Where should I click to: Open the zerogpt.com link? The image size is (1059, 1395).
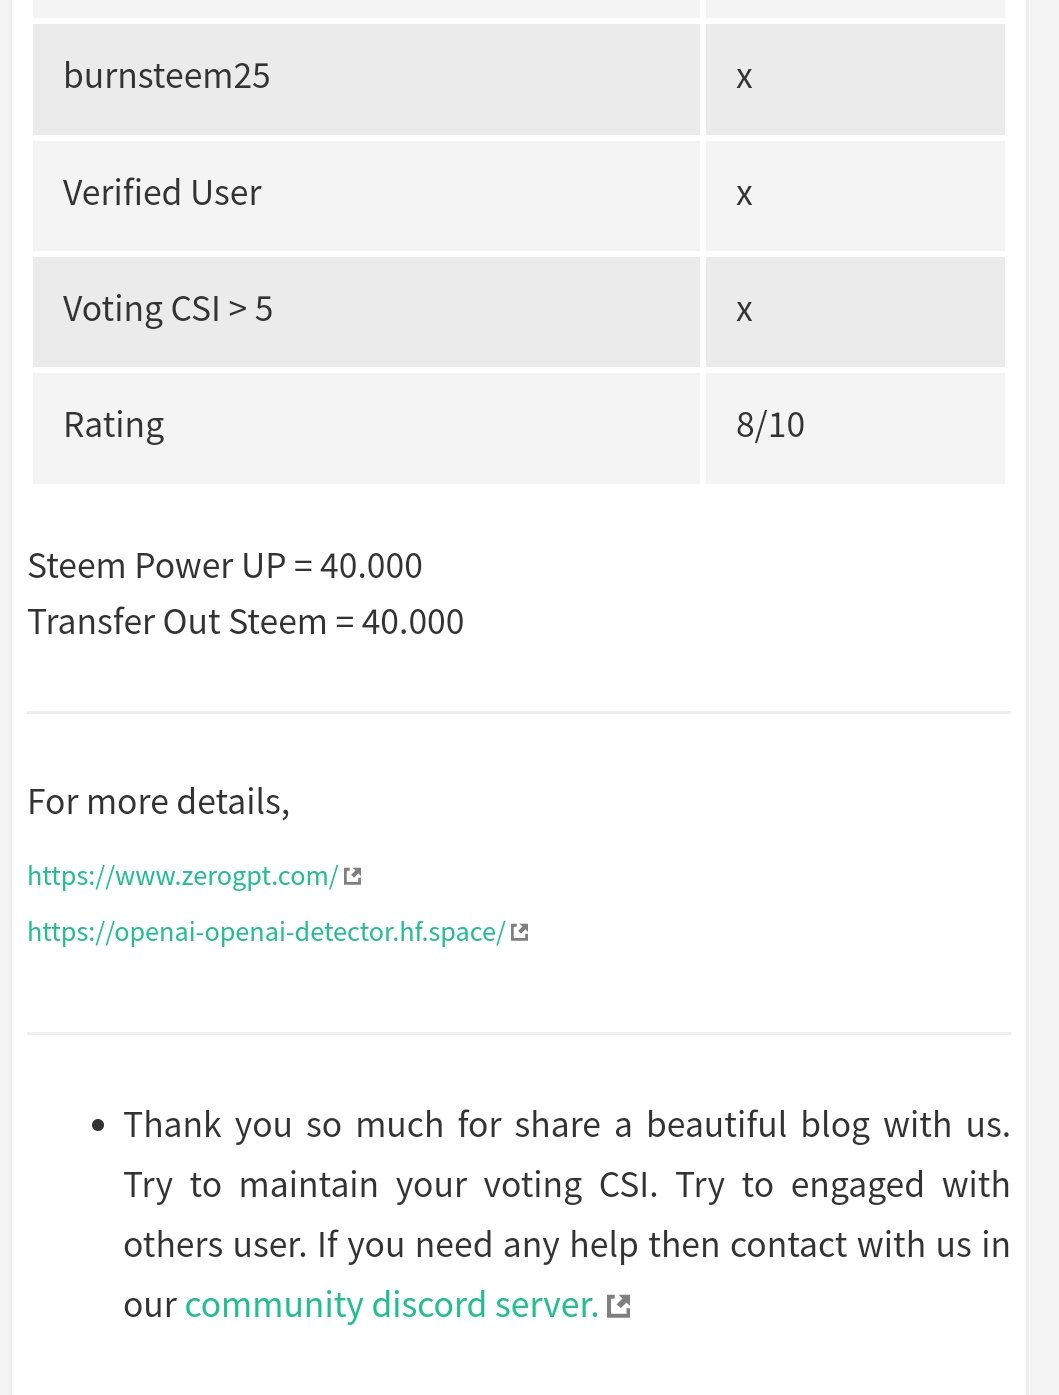tap(183, 876)
